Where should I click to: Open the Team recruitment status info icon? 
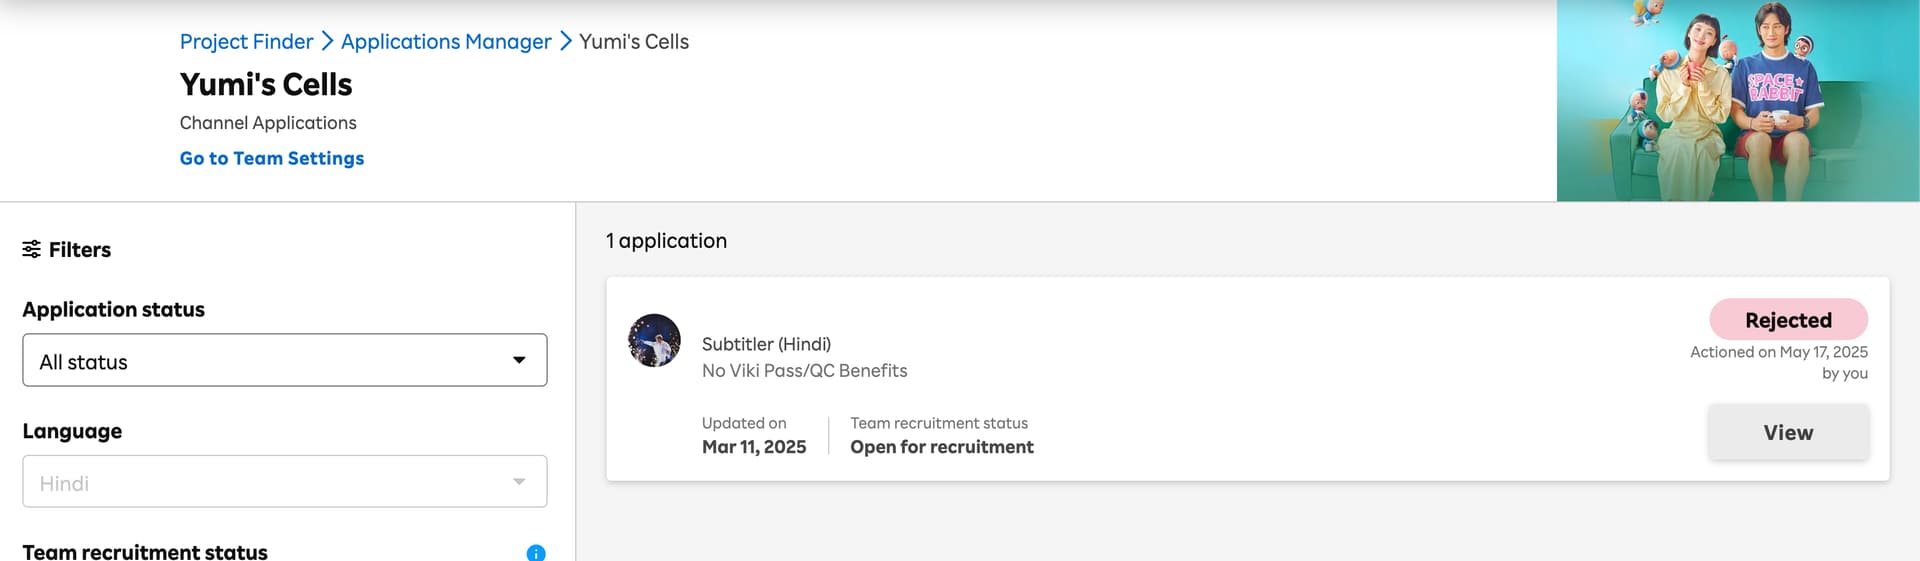pyautogui.click(x=536, y=553)
